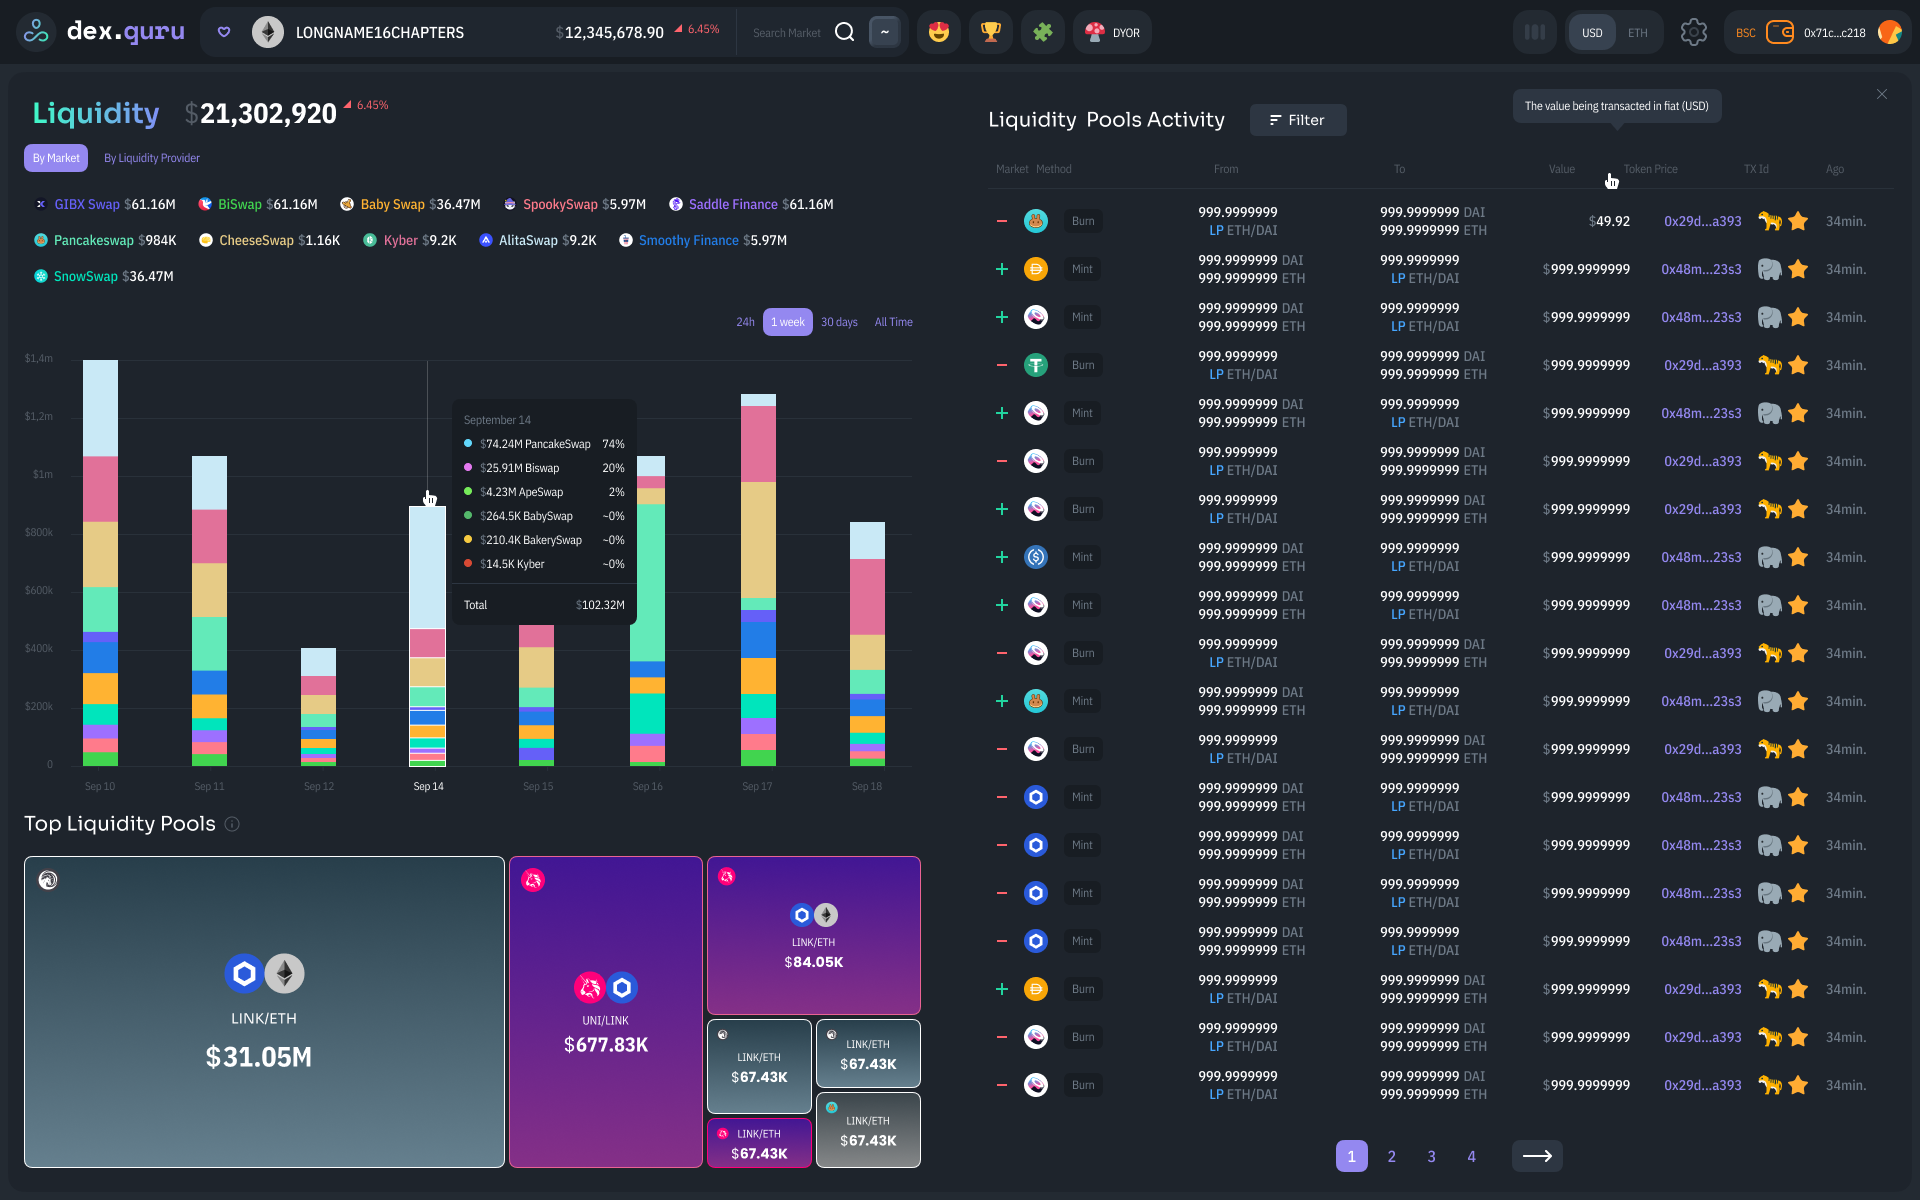
Task: Click the tiger icon in $49.92 row
Action: click(1770, 221)
